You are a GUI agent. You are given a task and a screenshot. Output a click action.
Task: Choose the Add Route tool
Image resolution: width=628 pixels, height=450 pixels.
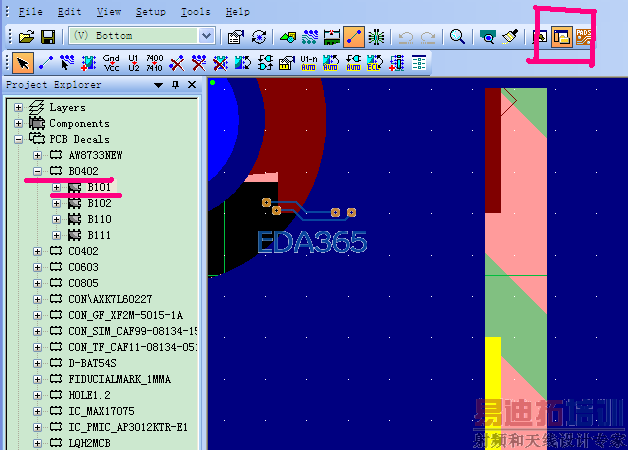pyautogui.click(x=67, y=63)
